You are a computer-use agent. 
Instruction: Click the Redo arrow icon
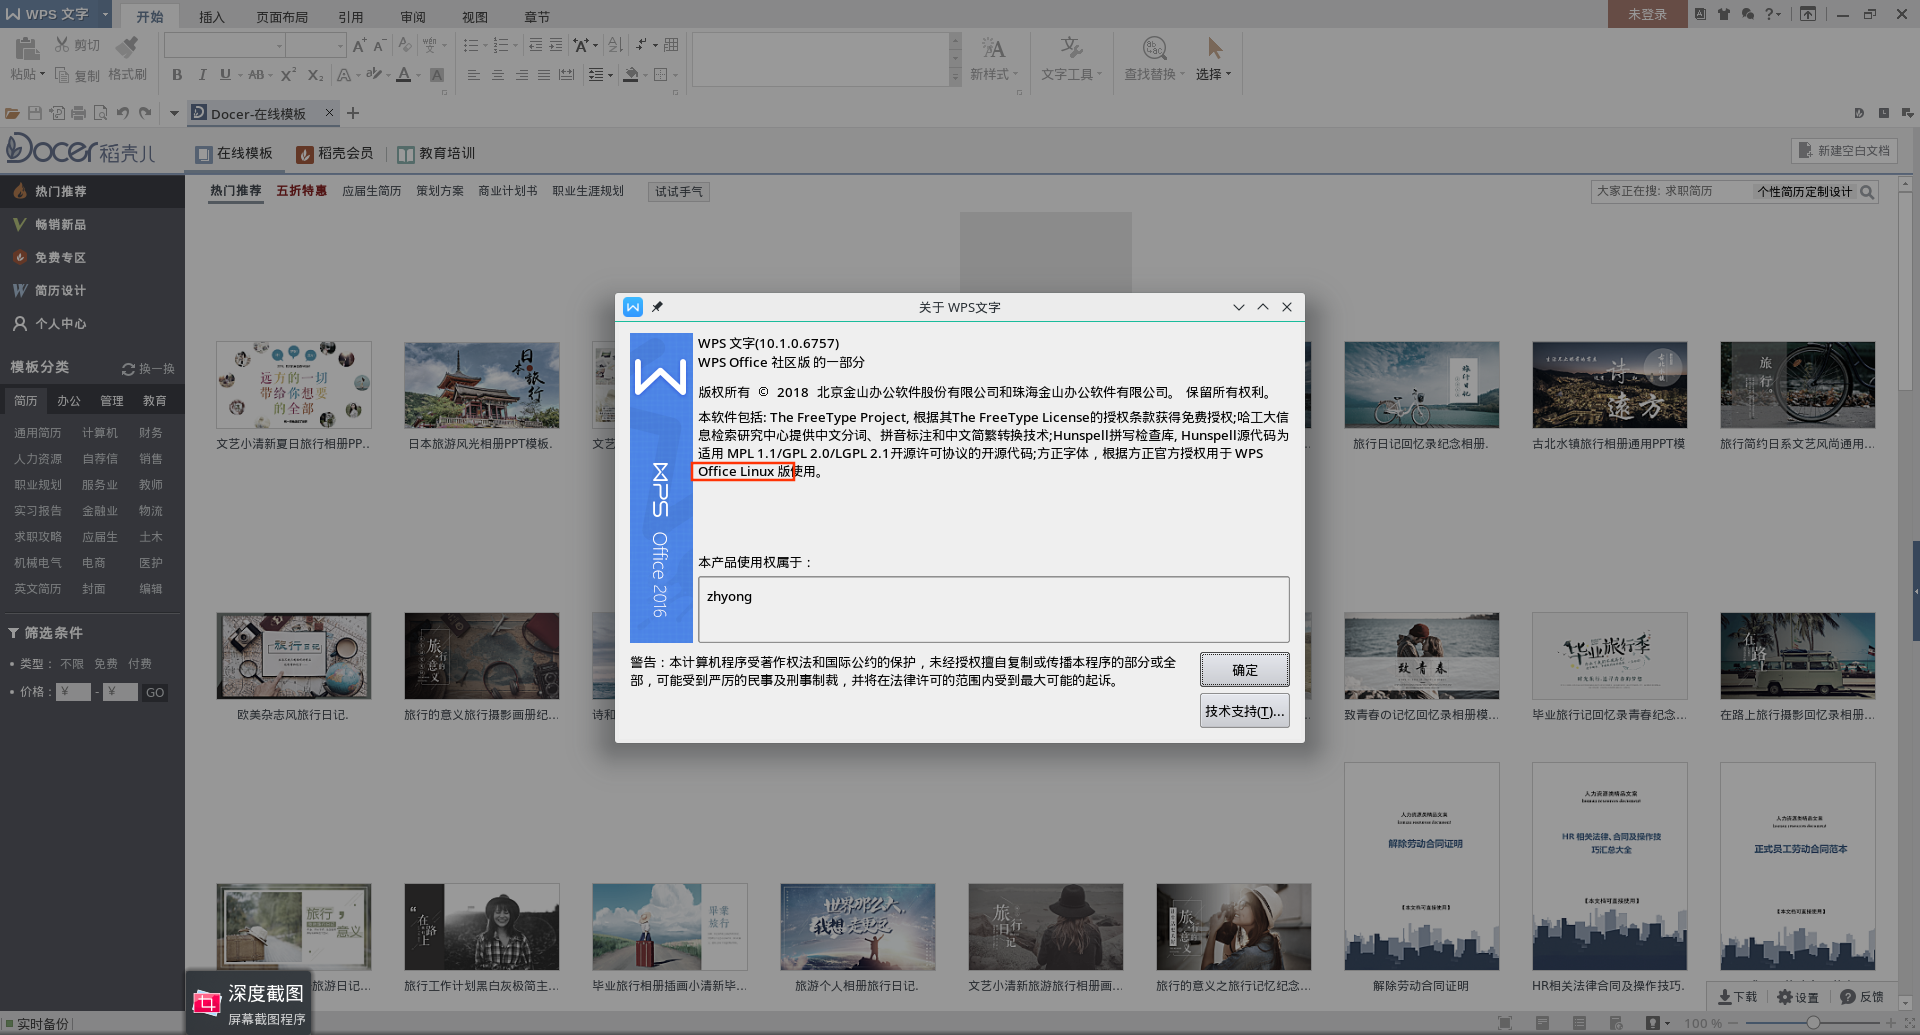coord(145,113)
